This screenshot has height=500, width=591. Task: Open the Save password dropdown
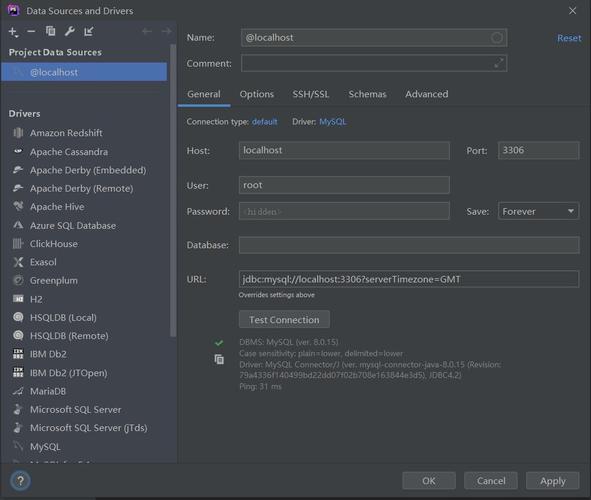(538, 211)
